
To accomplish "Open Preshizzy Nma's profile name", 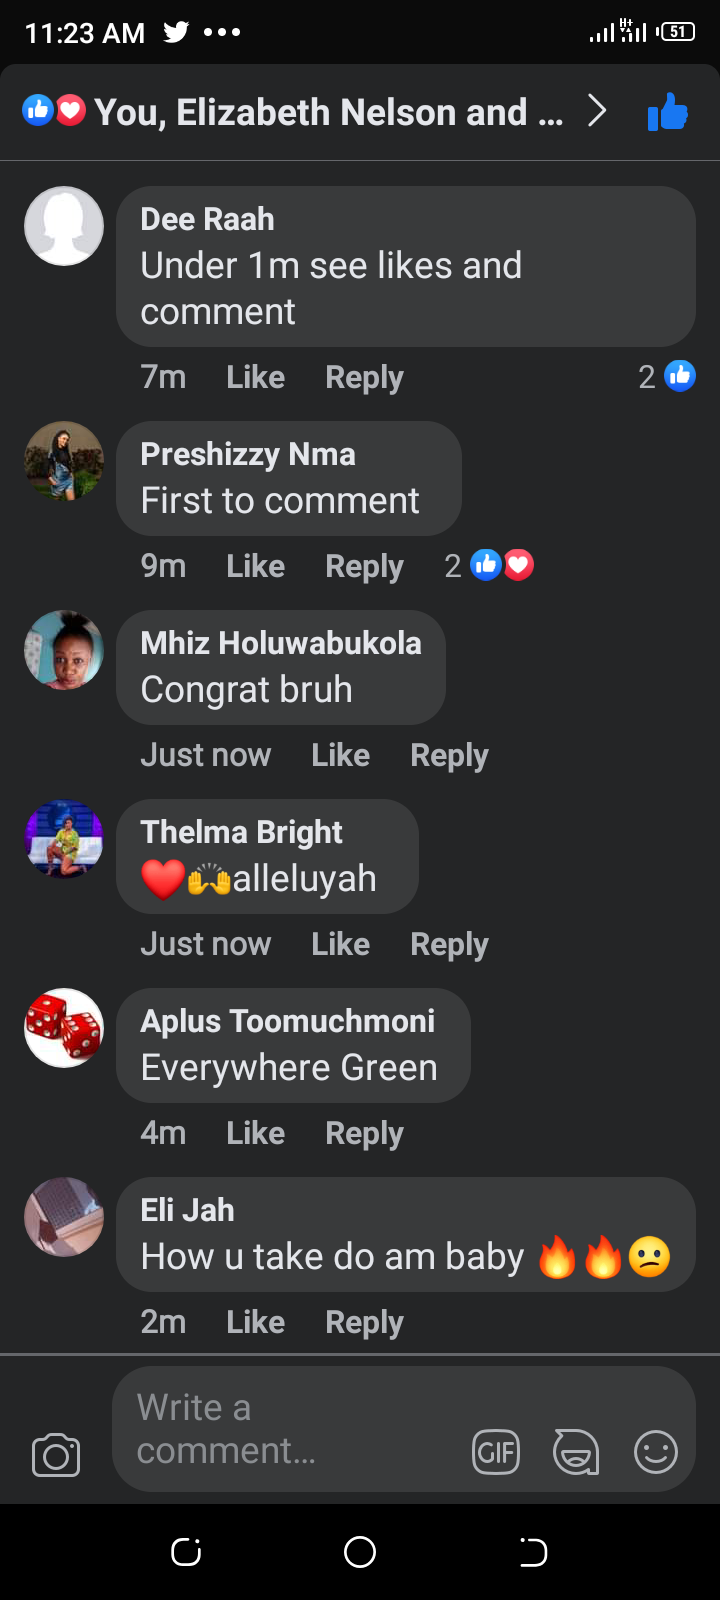I will point(248,454).
